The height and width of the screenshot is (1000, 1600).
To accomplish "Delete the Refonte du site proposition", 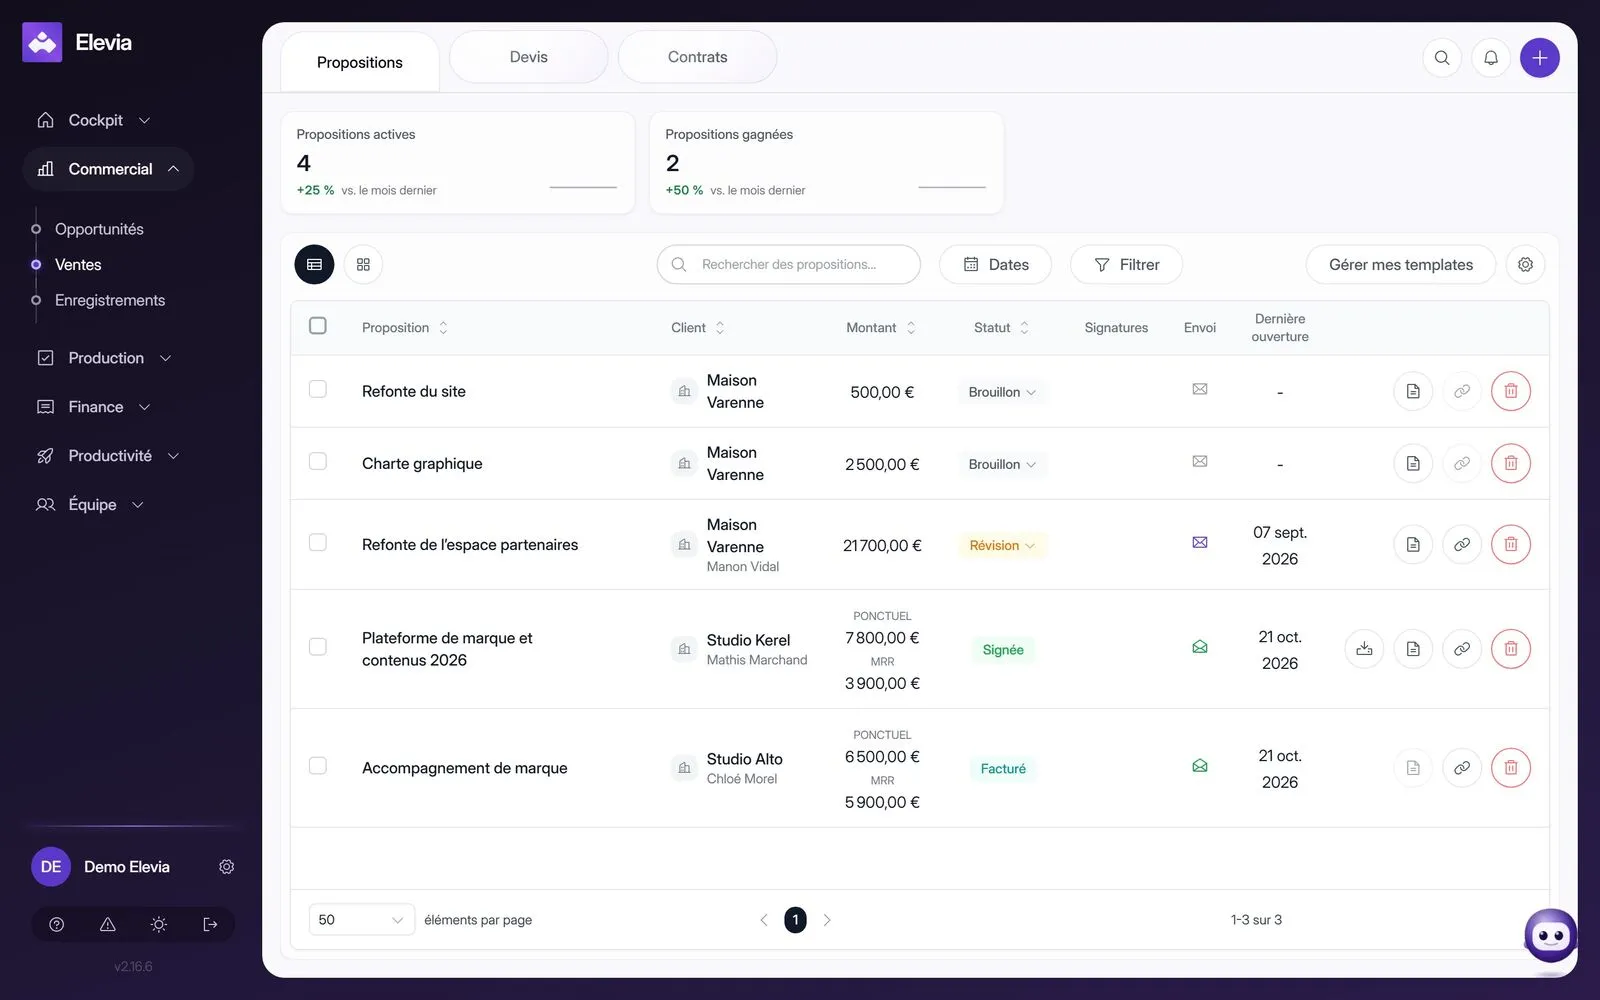I will click(x=1511, y=391).
